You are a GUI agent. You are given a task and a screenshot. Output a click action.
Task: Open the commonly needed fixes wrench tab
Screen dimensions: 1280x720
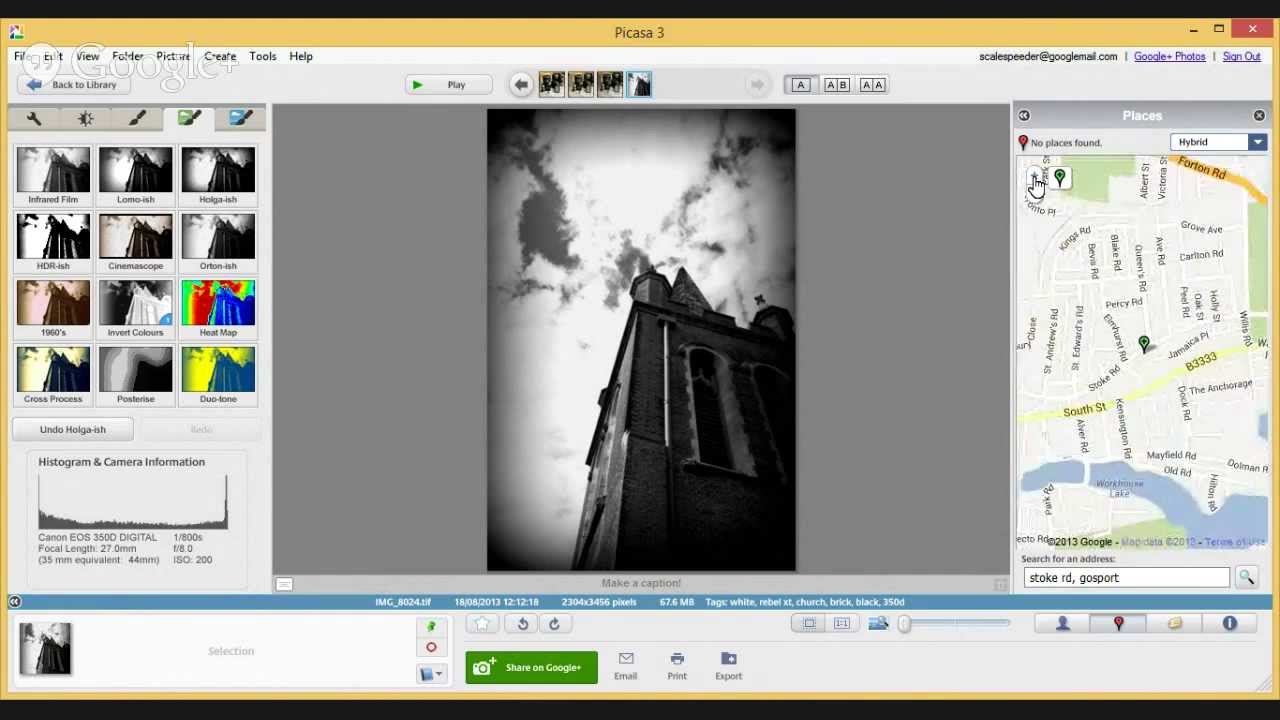click(34, 119)
